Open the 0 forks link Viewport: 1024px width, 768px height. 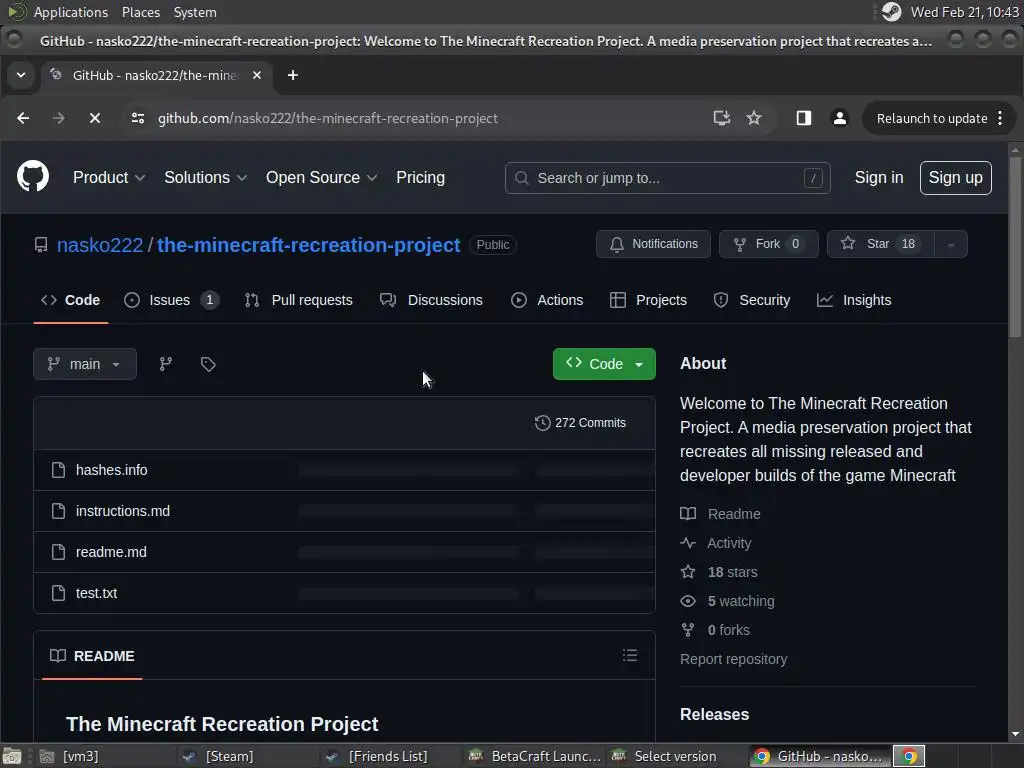click(728, 630)
